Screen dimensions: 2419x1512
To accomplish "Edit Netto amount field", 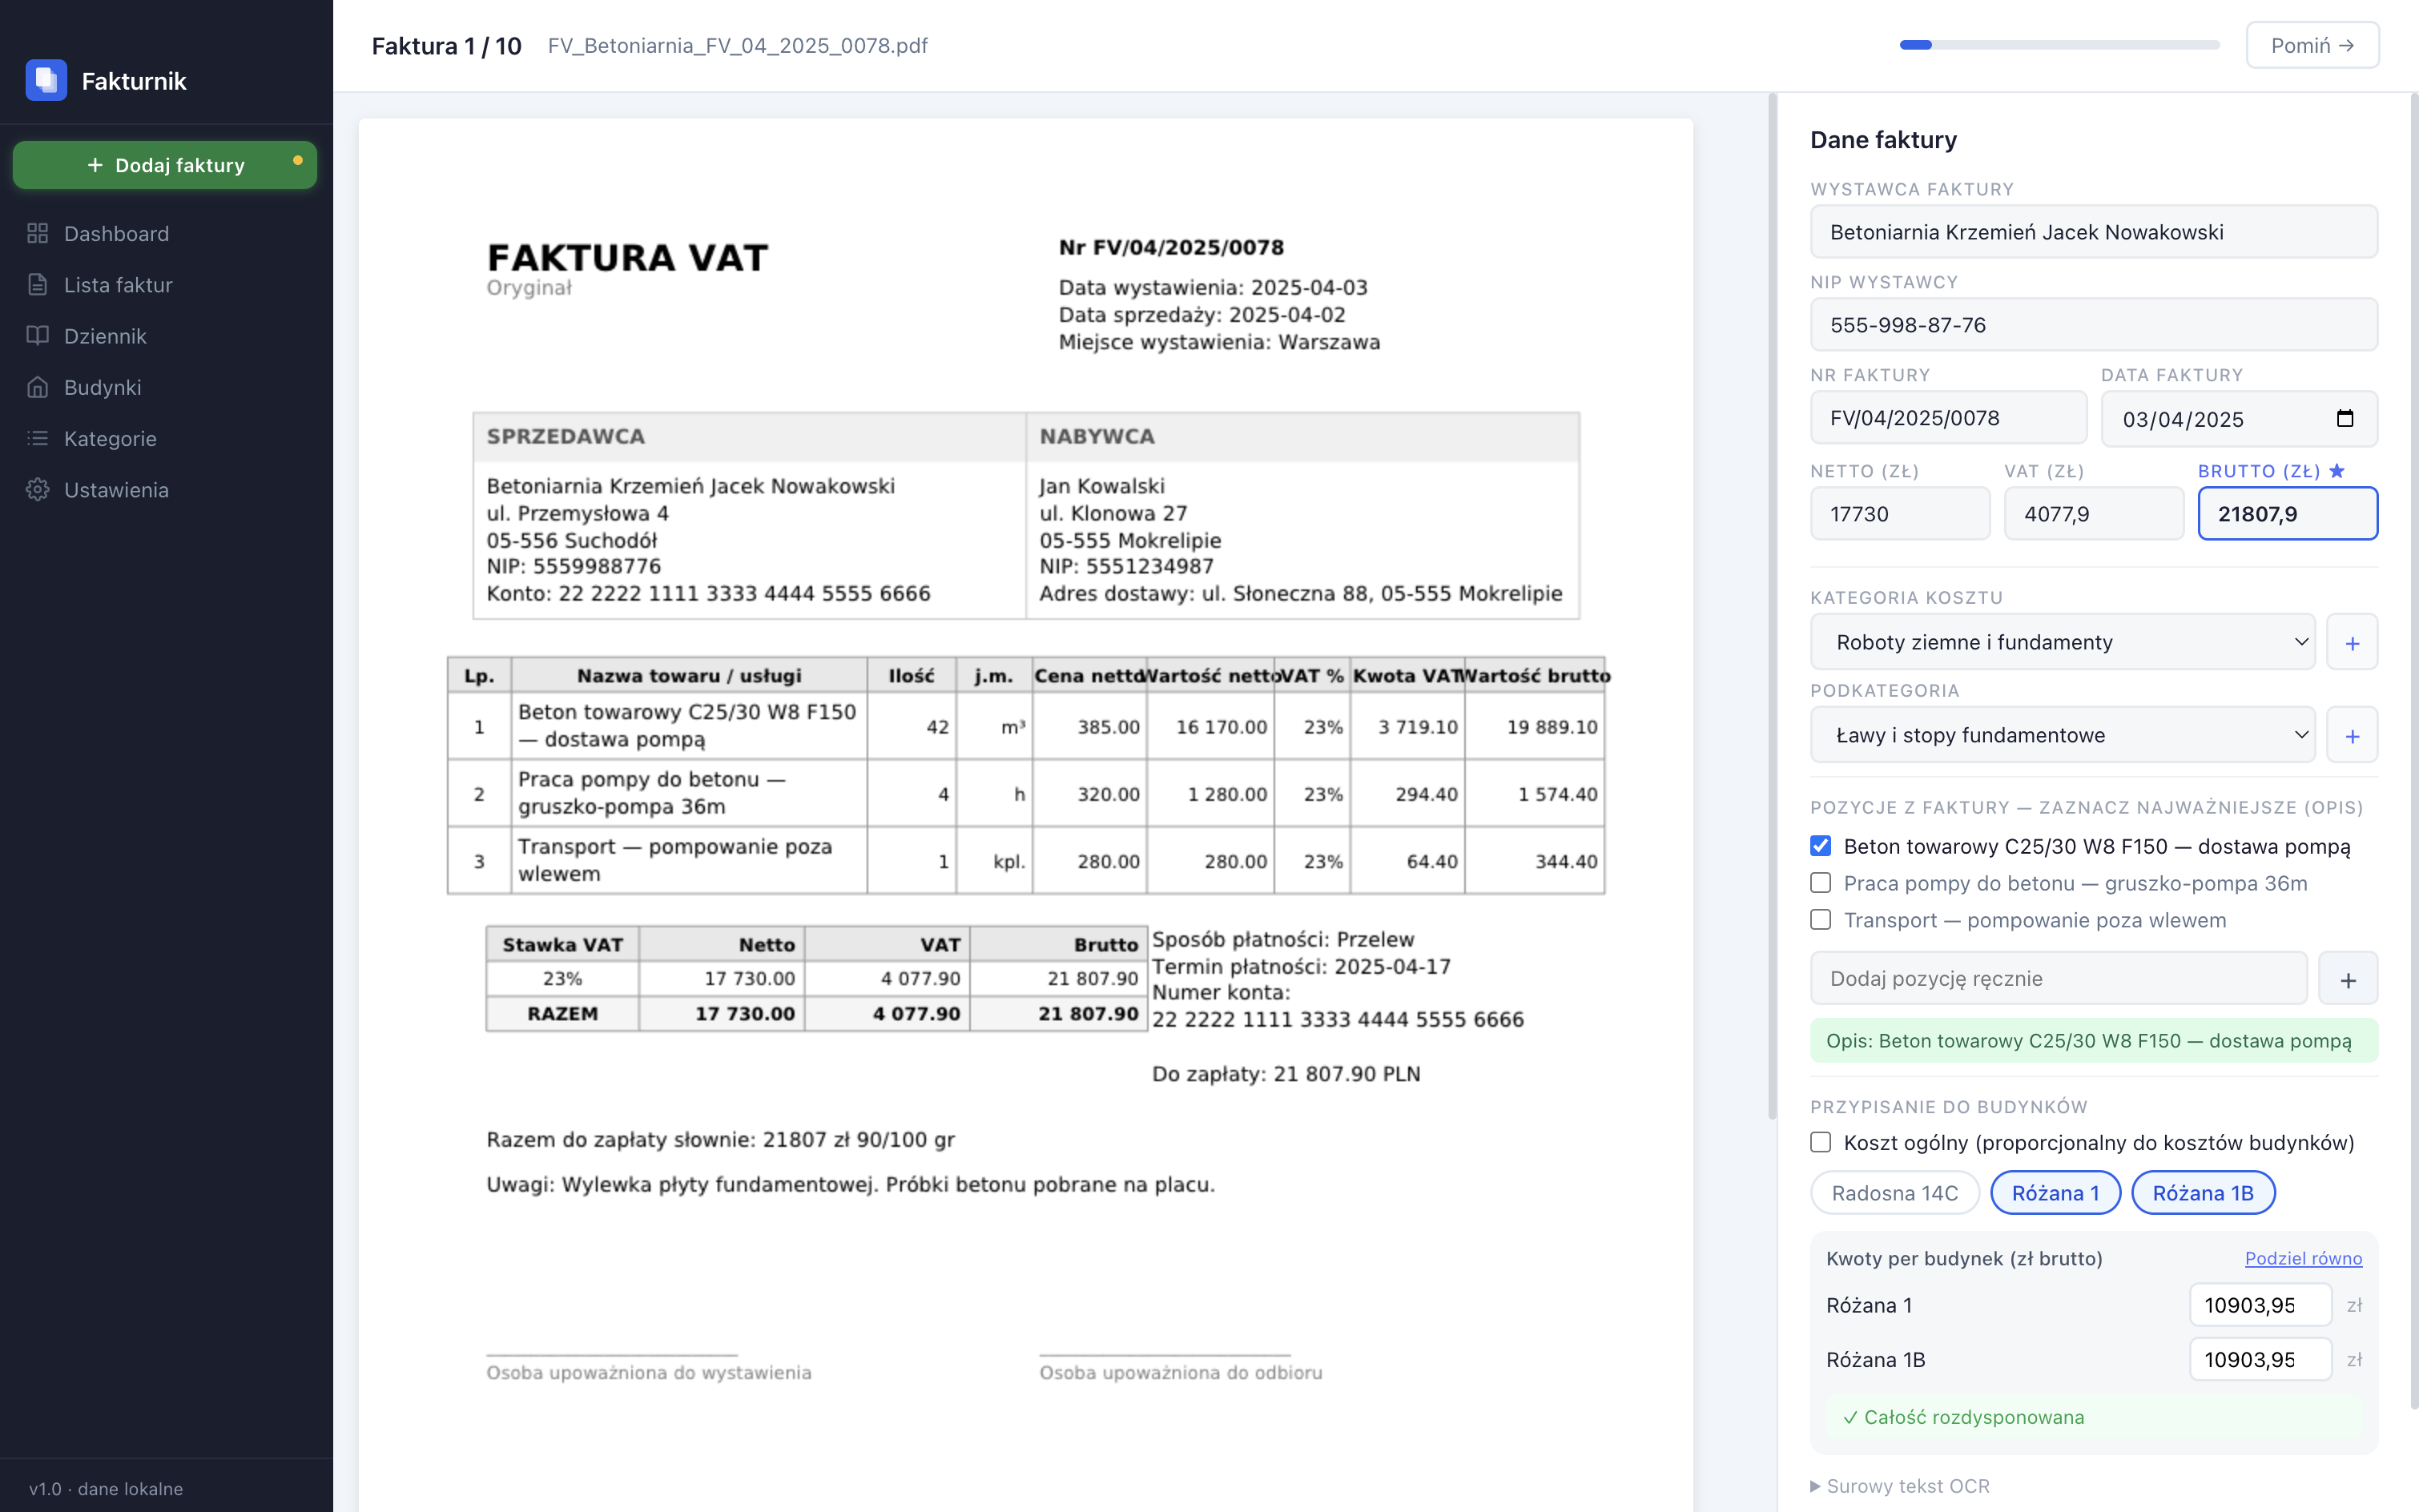I will click(x=1900, y=514).
